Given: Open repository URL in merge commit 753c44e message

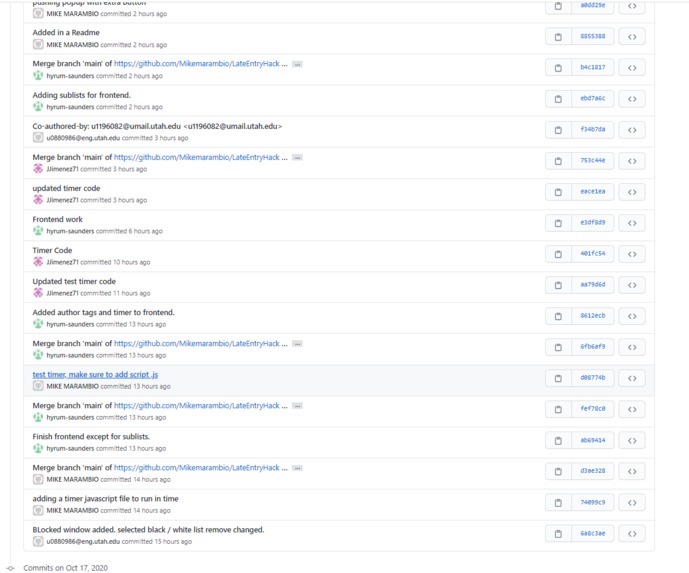Looking at the screenshot, I should pos(197,157).
